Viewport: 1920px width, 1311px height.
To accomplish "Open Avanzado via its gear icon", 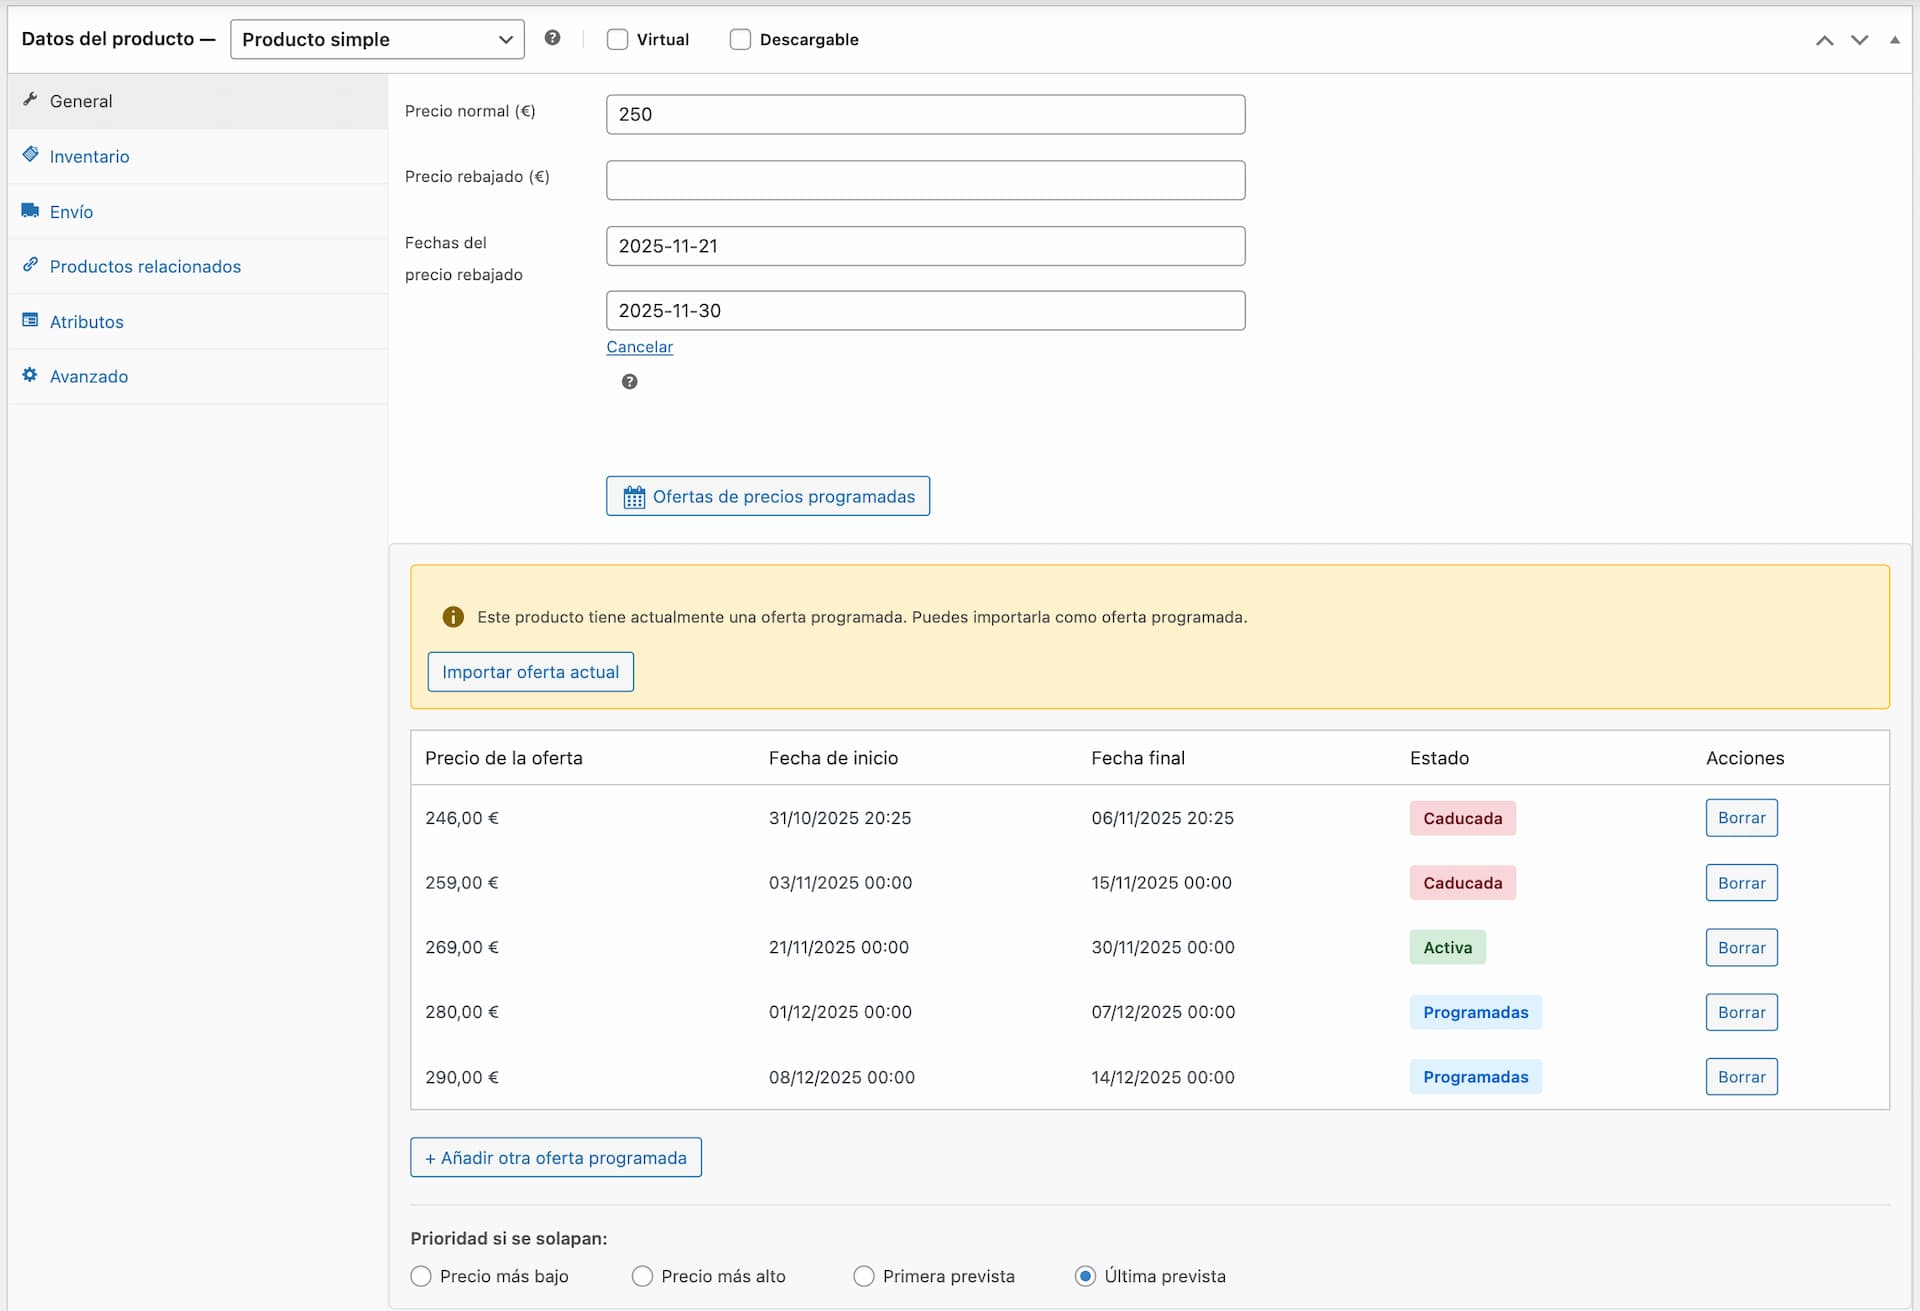I will tap(29, 375).
